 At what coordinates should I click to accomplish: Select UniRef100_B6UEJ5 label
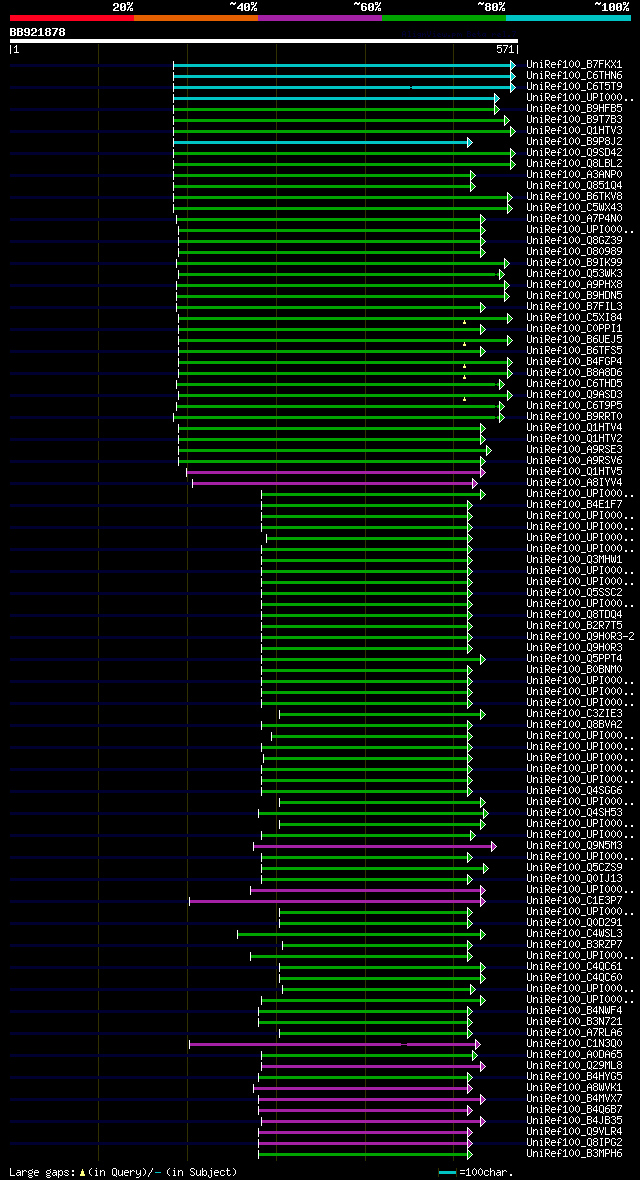(574, 339)
